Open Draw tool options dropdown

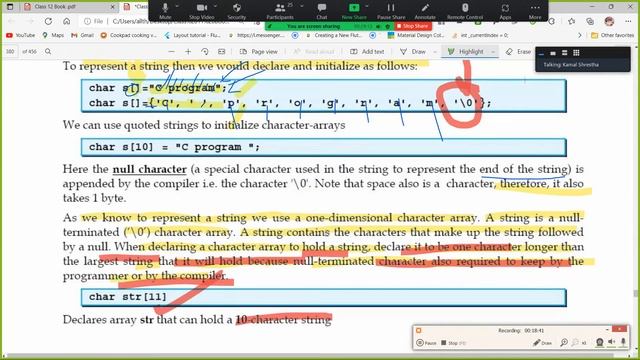tap(435, 52)
